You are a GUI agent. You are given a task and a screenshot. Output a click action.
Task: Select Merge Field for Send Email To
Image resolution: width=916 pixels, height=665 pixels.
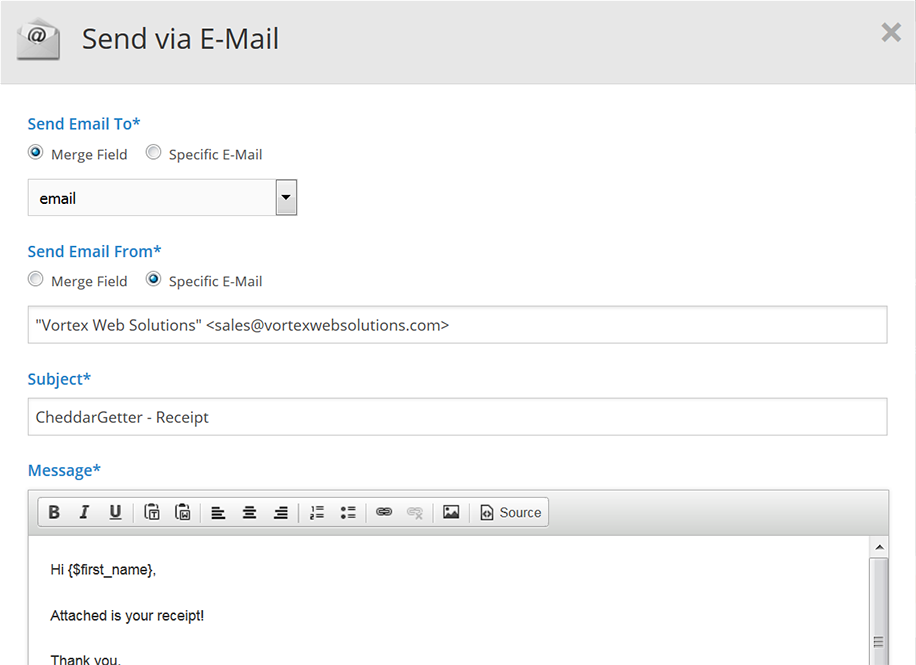(x=36, y=153)
